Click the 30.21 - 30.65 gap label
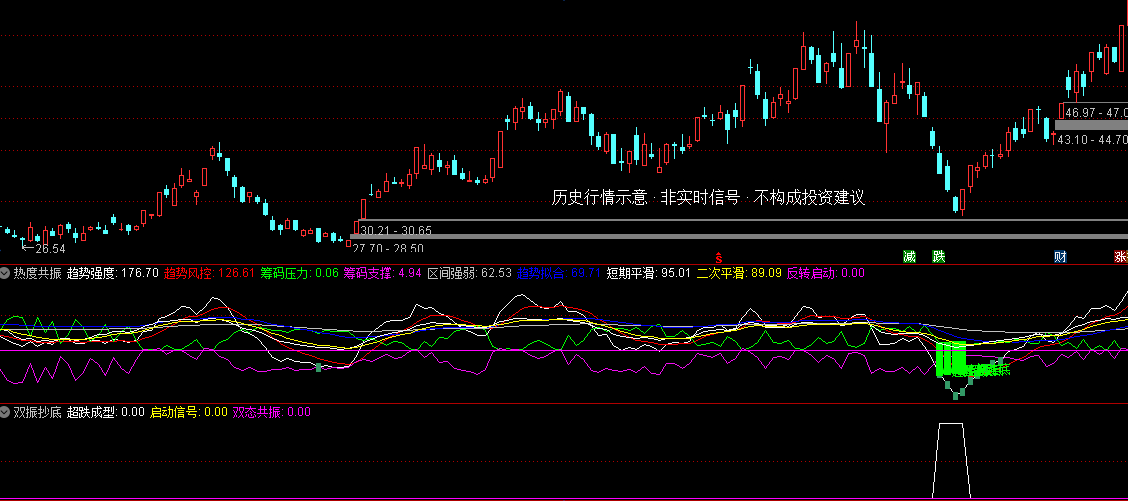 (396, 231)
